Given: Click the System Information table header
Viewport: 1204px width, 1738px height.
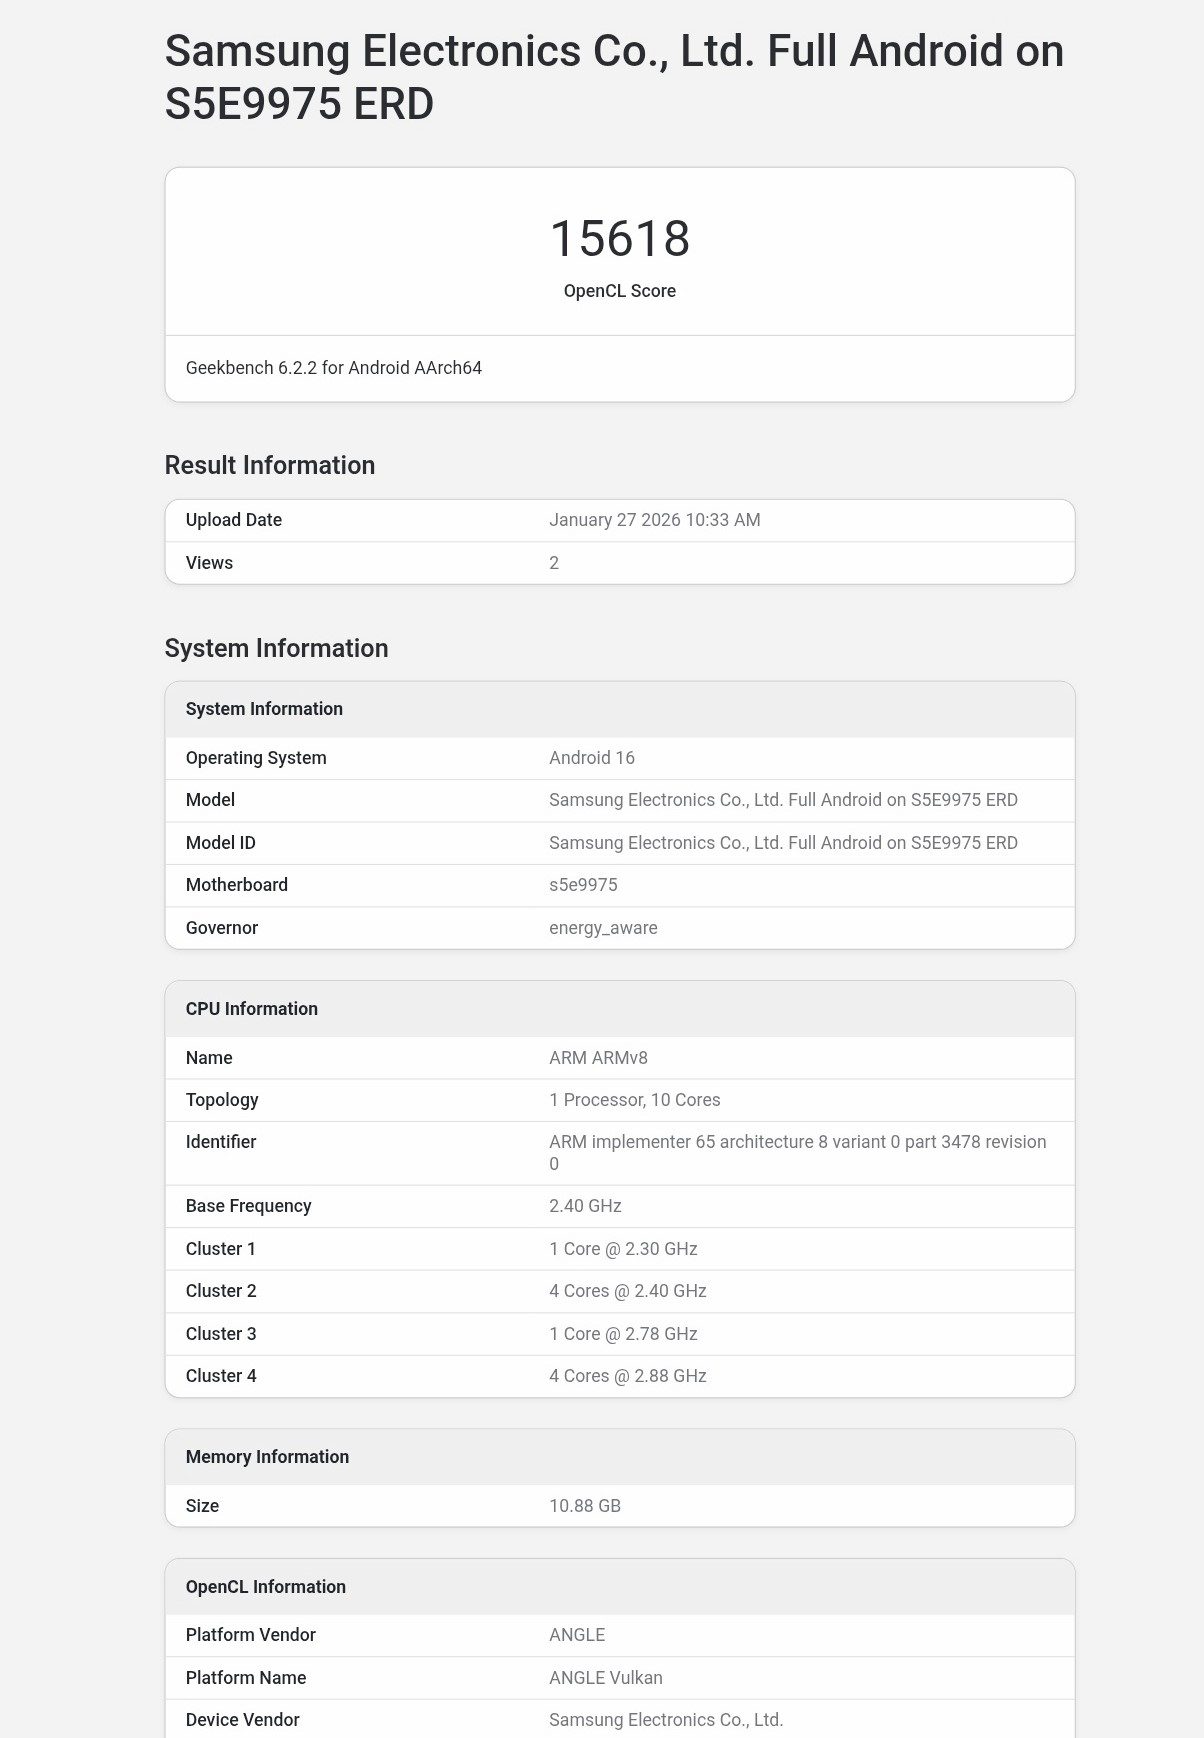Looking at the screenshot, I should click(264, 709).
